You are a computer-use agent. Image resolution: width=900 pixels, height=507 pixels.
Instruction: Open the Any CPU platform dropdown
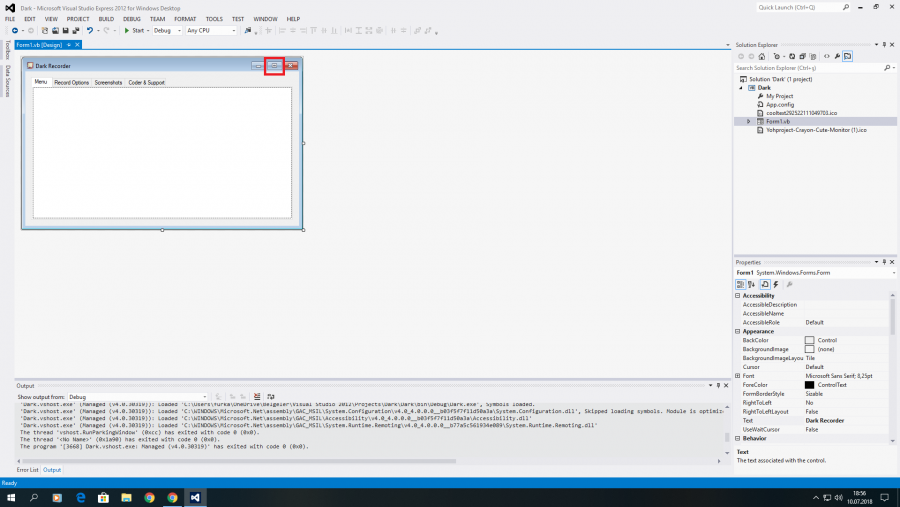[x=211, y=30]
